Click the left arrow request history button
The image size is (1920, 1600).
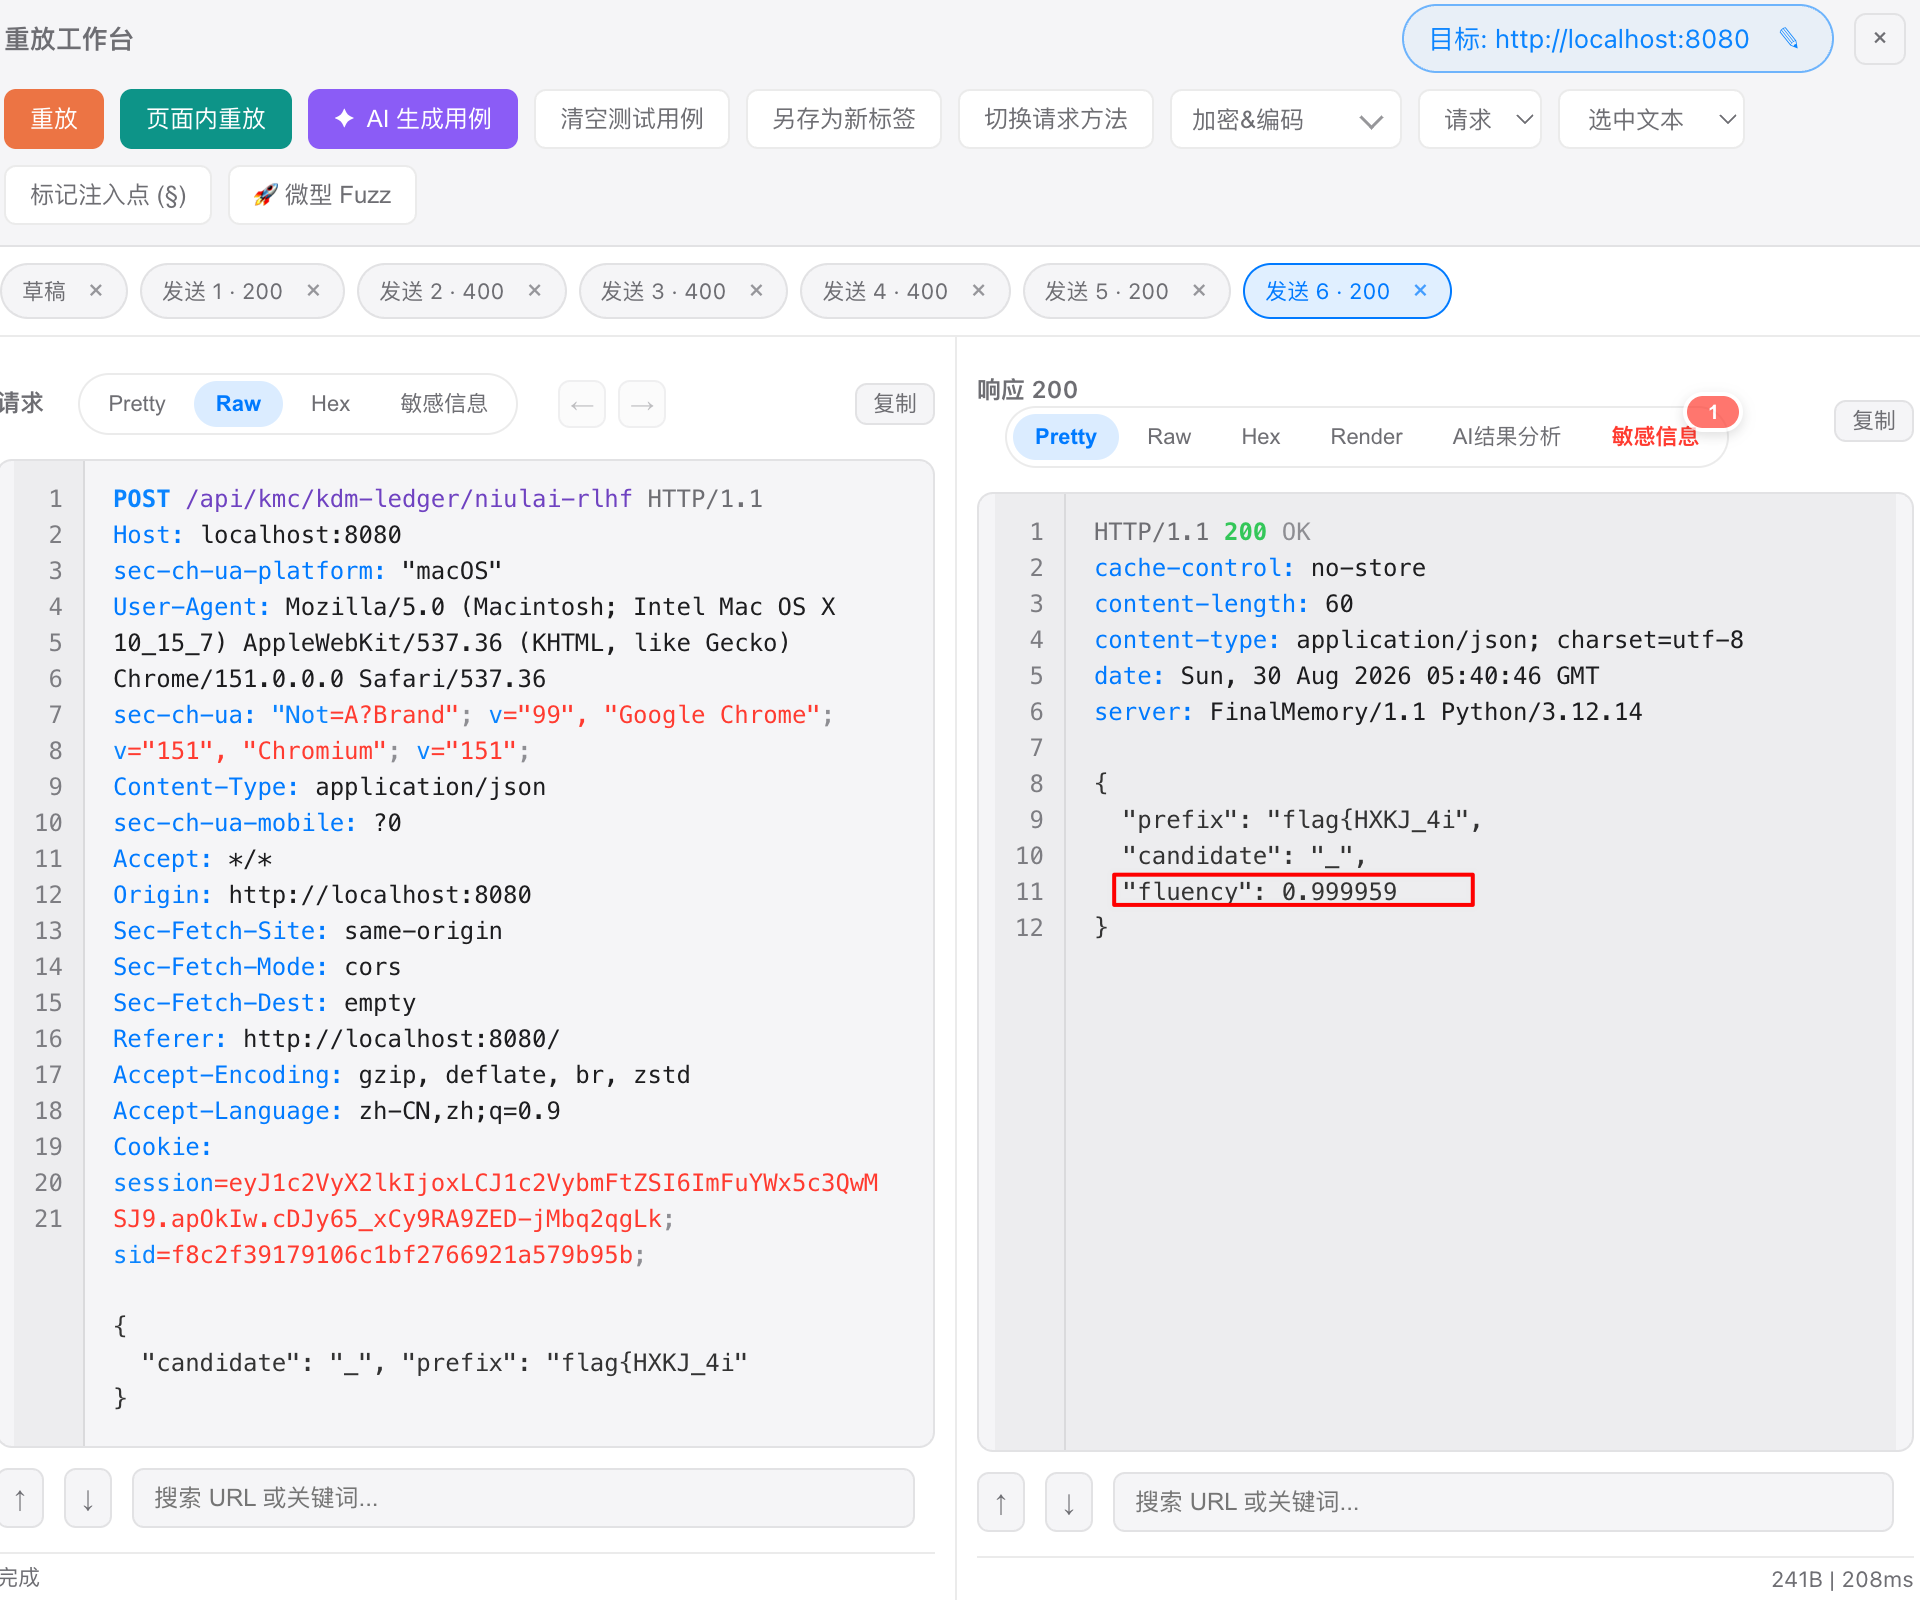(582, 404)
